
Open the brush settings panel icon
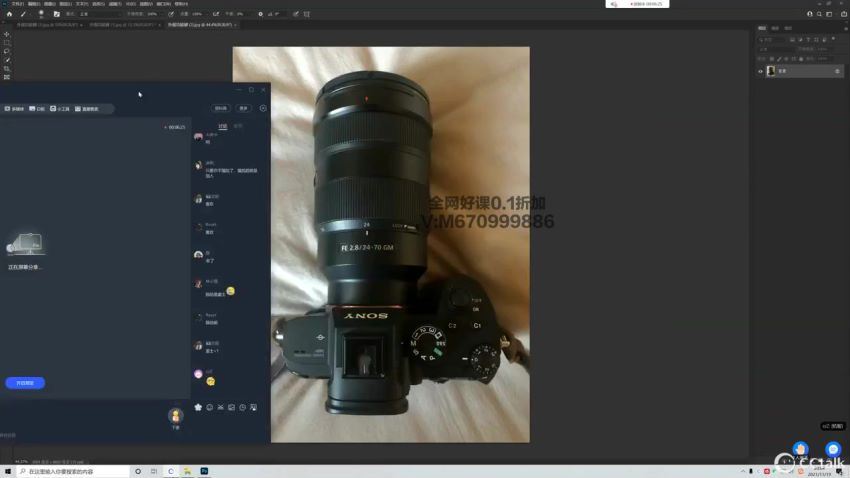click(x=56, y=14)
